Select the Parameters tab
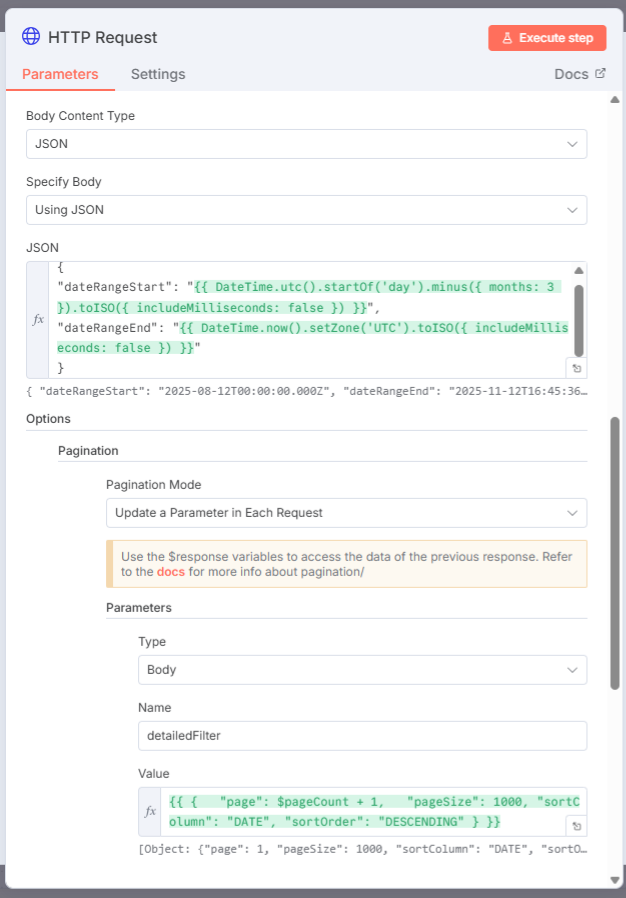 coord(60,74)
